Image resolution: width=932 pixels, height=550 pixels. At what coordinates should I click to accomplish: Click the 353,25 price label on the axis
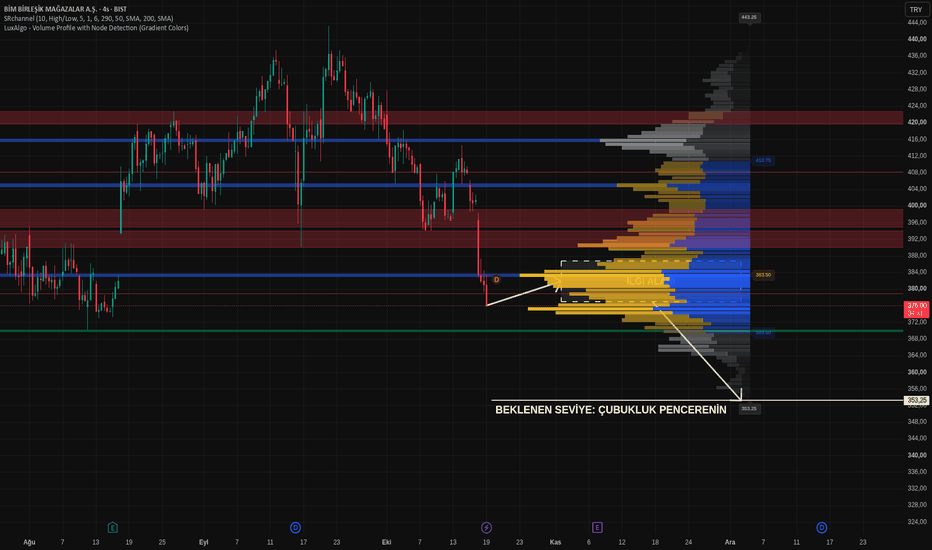[x=917, y=400]
